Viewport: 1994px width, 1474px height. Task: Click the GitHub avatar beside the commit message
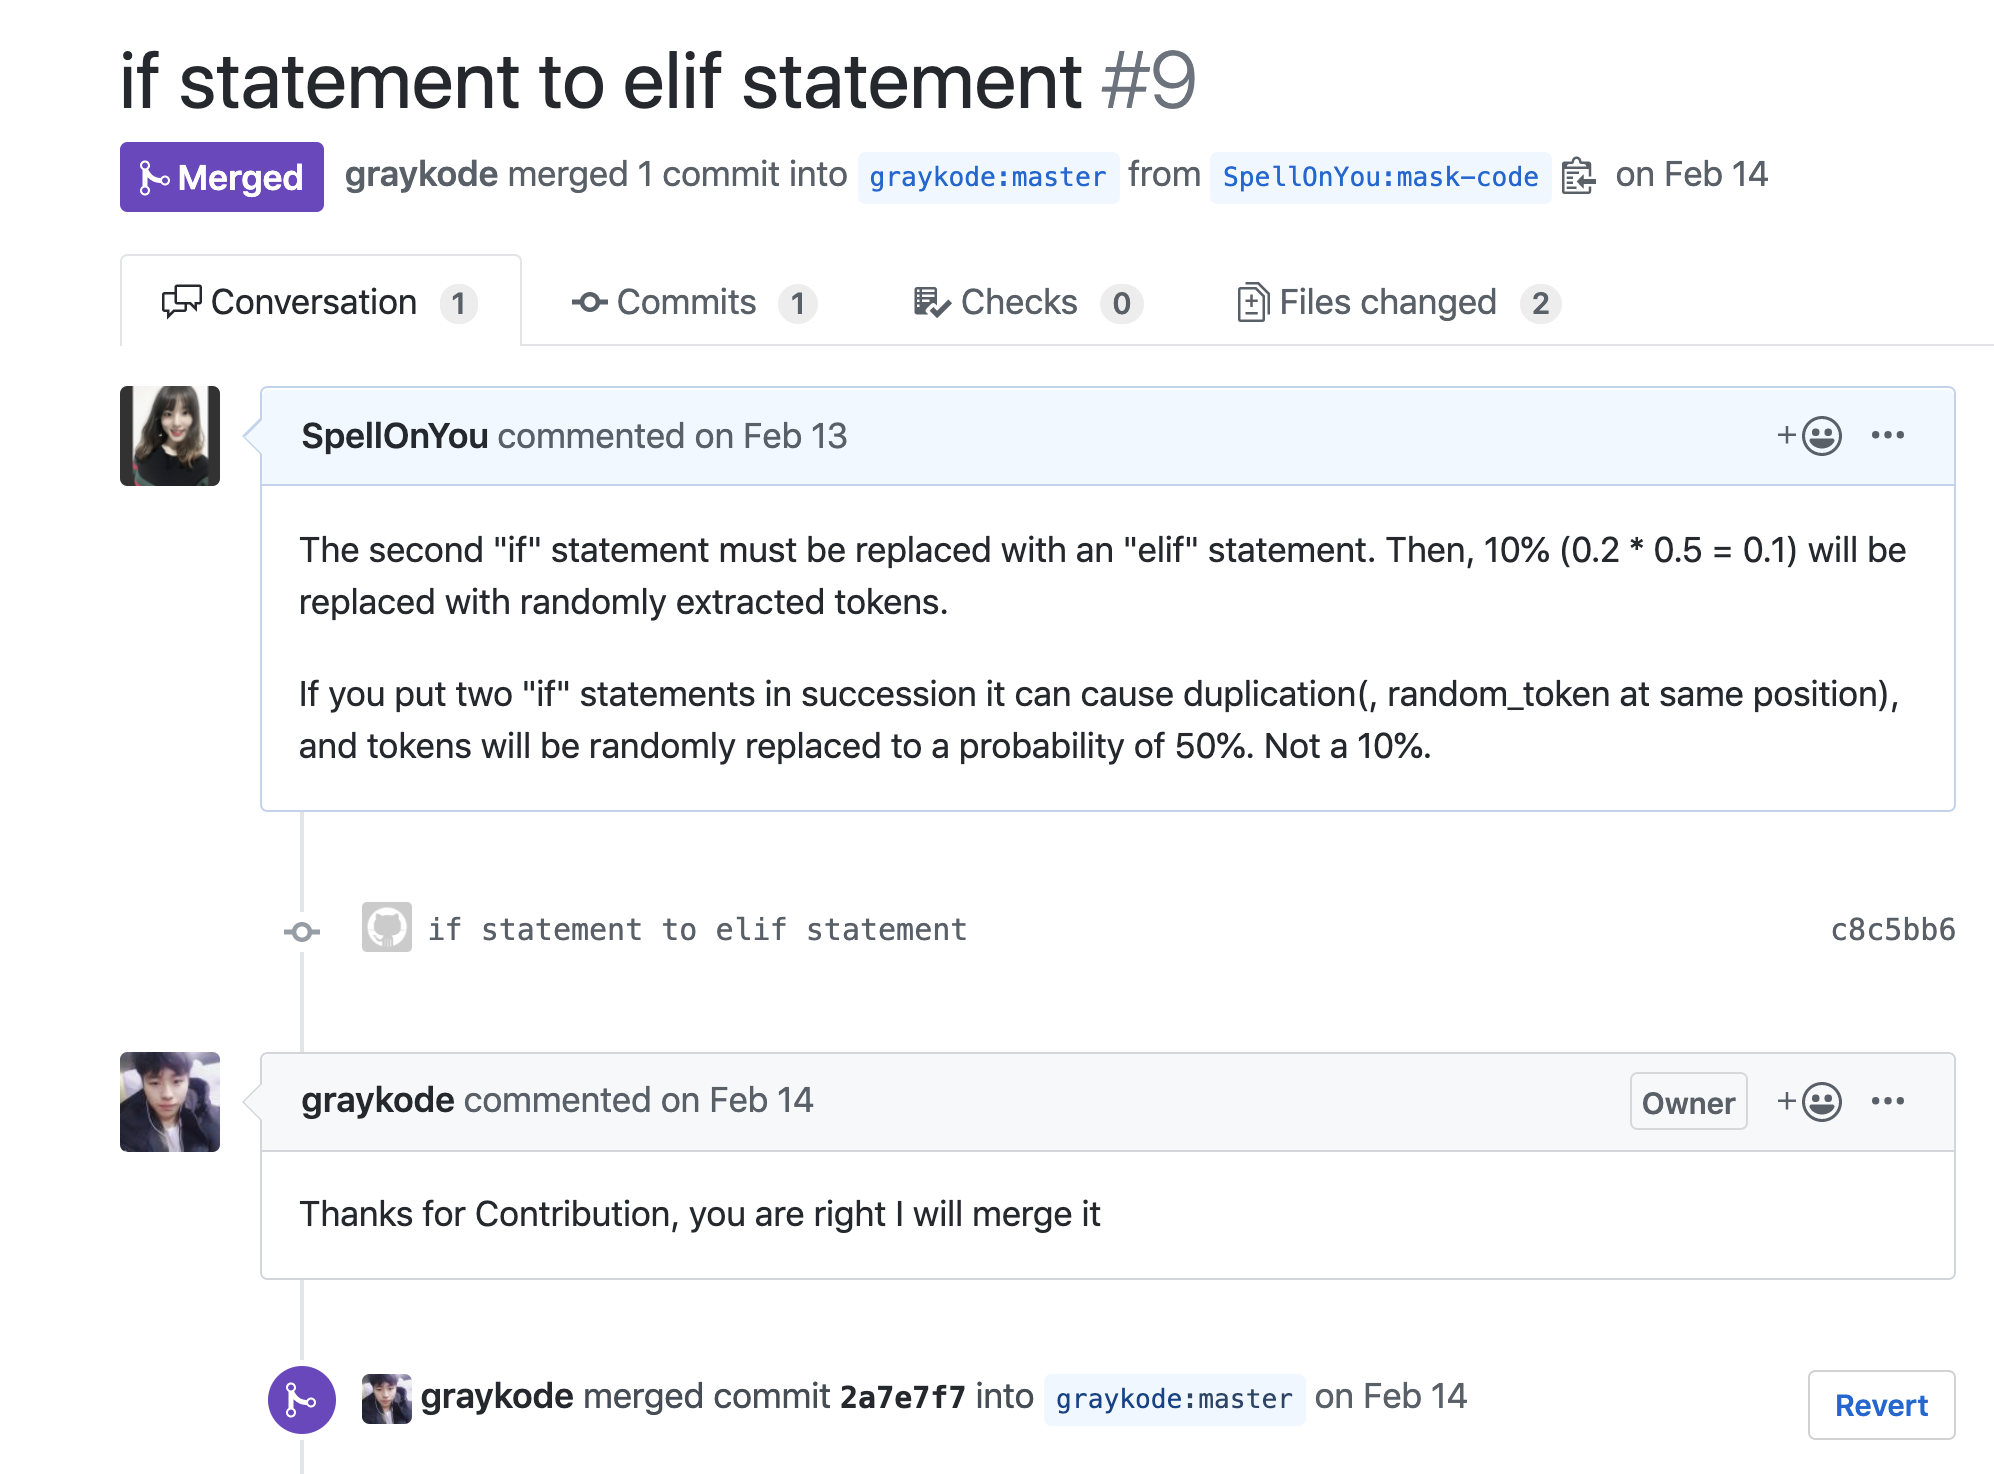pos(387,928)
